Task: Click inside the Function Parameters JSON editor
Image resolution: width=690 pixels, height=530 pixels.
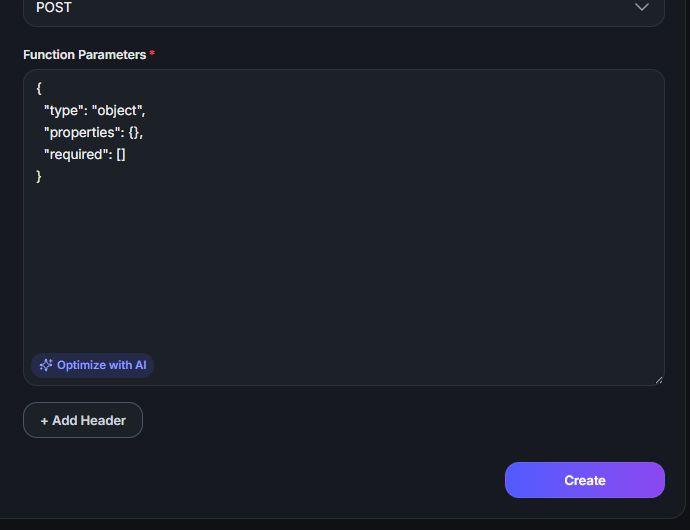Action: 344,227
